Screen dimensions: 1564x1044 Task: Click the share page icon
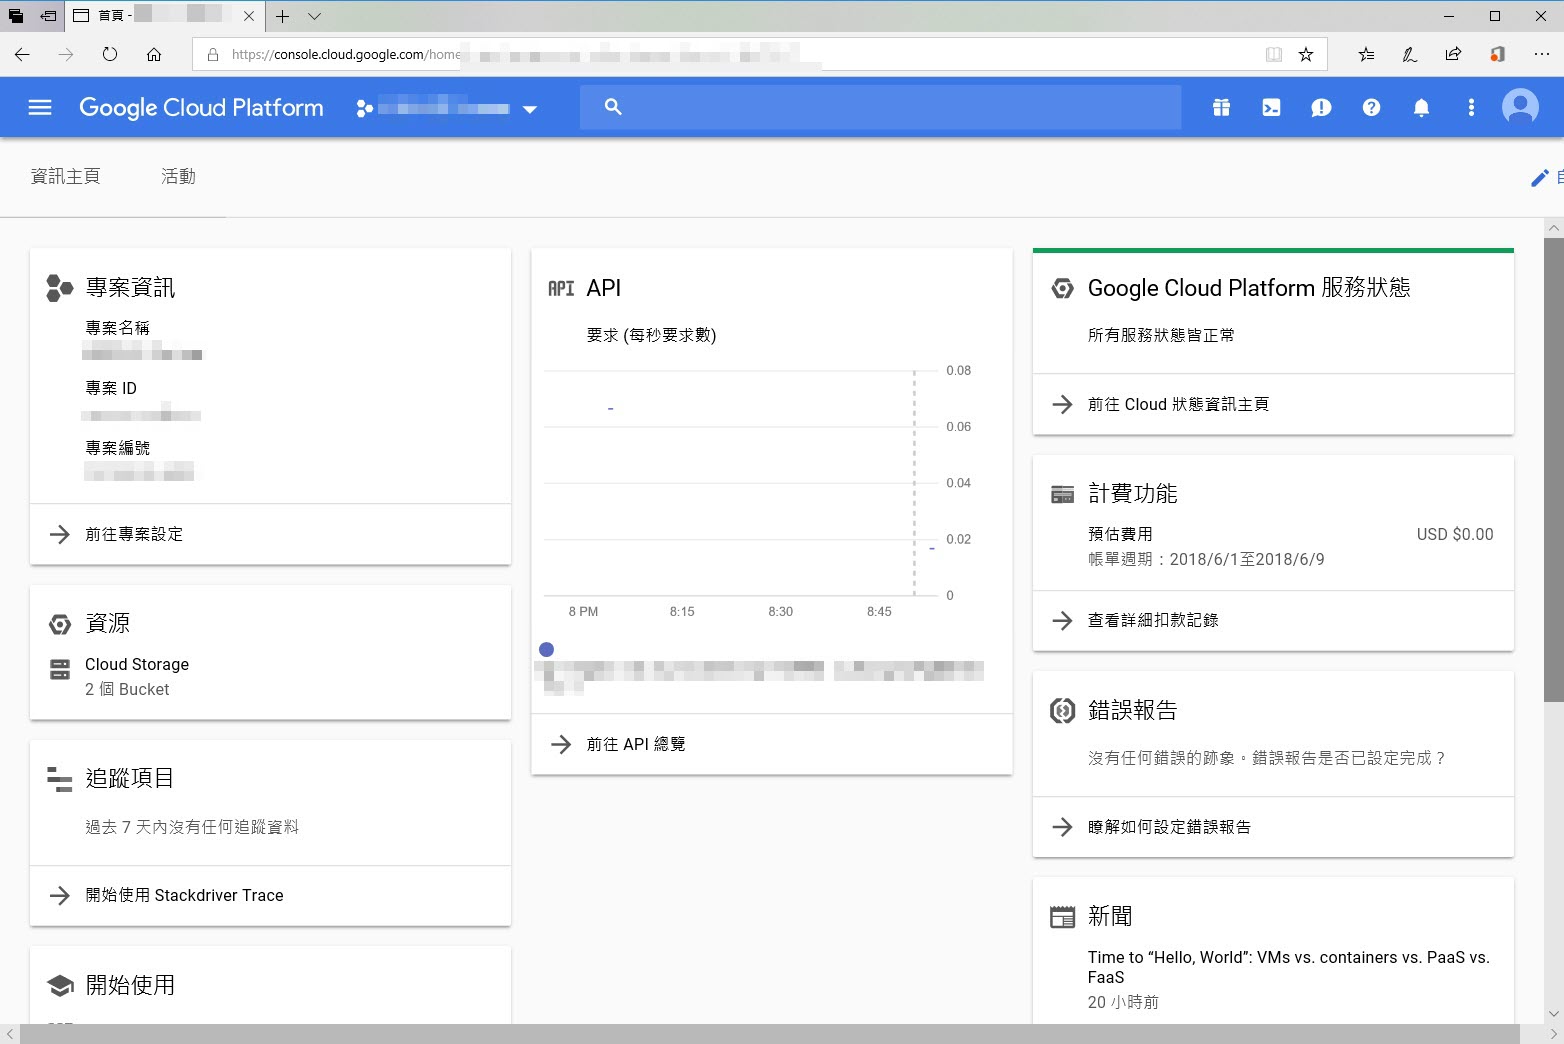tap(1453, 54)
